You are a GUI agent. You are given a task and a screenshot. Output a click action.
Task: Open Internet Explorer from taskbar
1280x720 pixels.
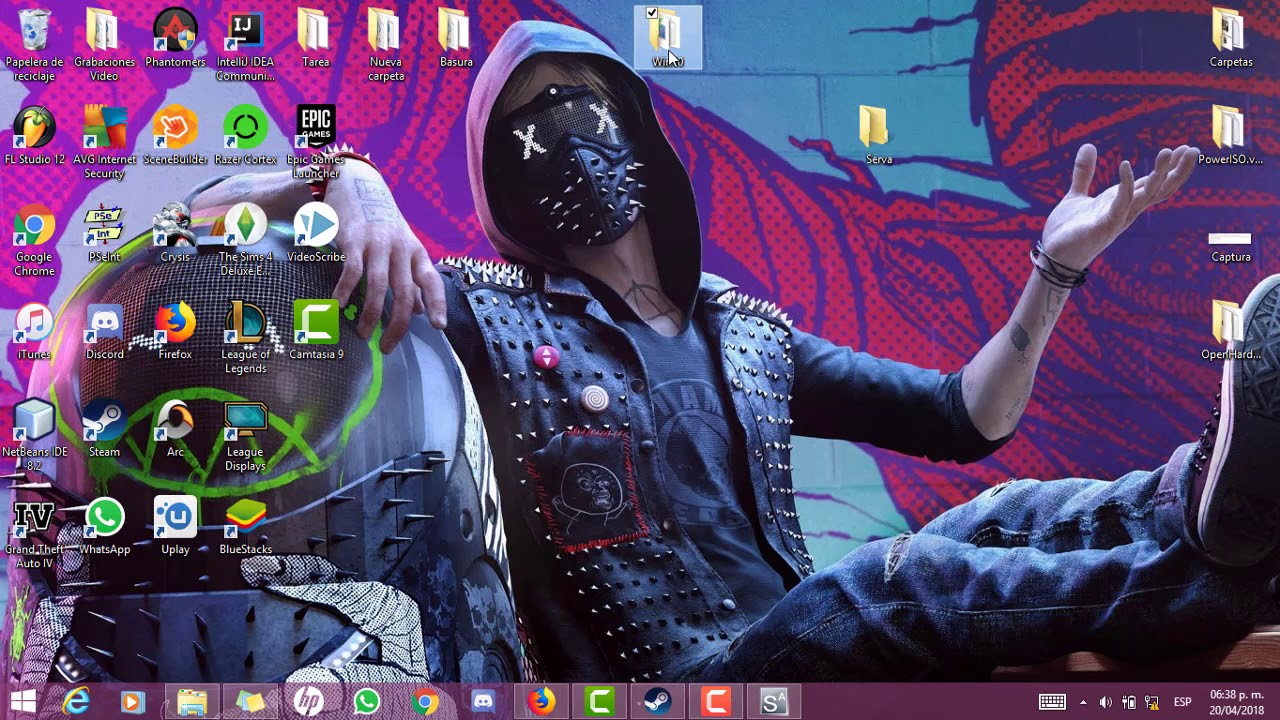(x=76, y=702)
